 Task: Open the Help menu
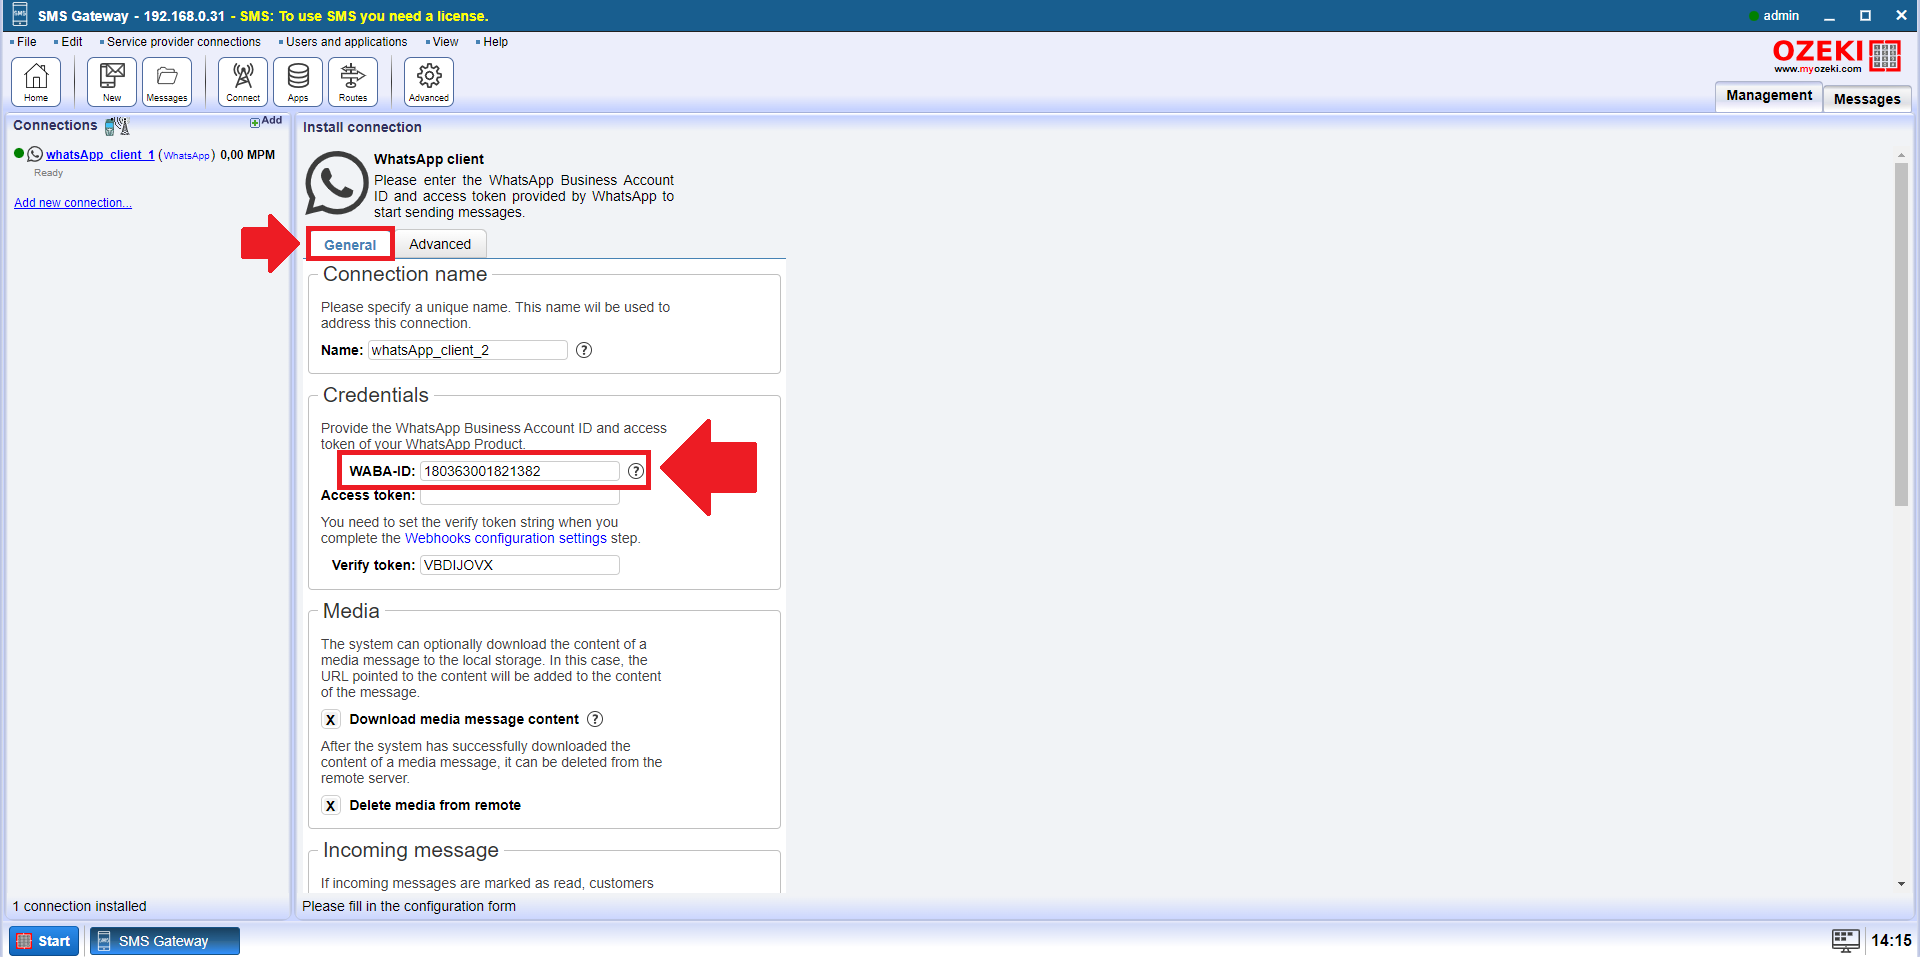point(494,42)
